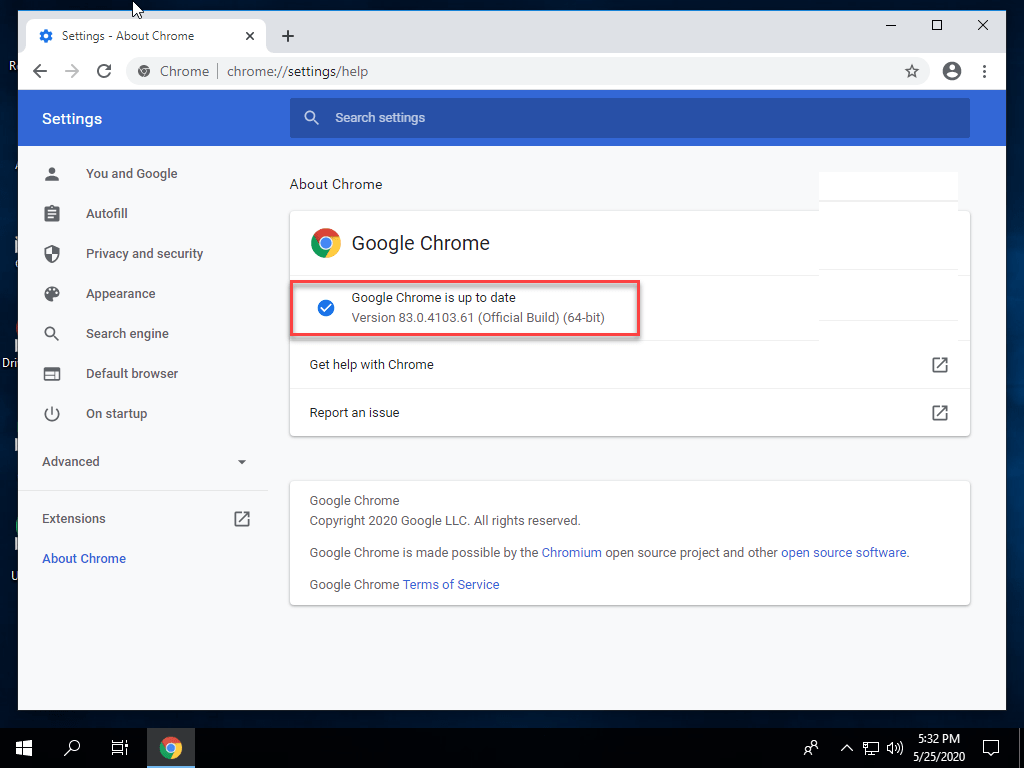The width and height of the screenshot is (1024, 768).
Task: Click the Version 83.0.4103.61 text
Action: tap(478, 318)
